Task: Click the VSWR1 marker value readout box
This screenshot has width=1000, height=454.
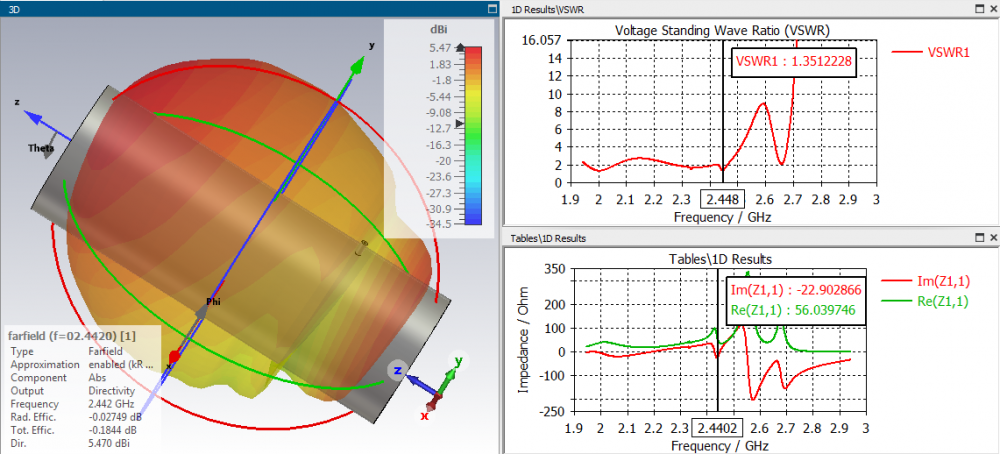Action: [x=793, y=62]
